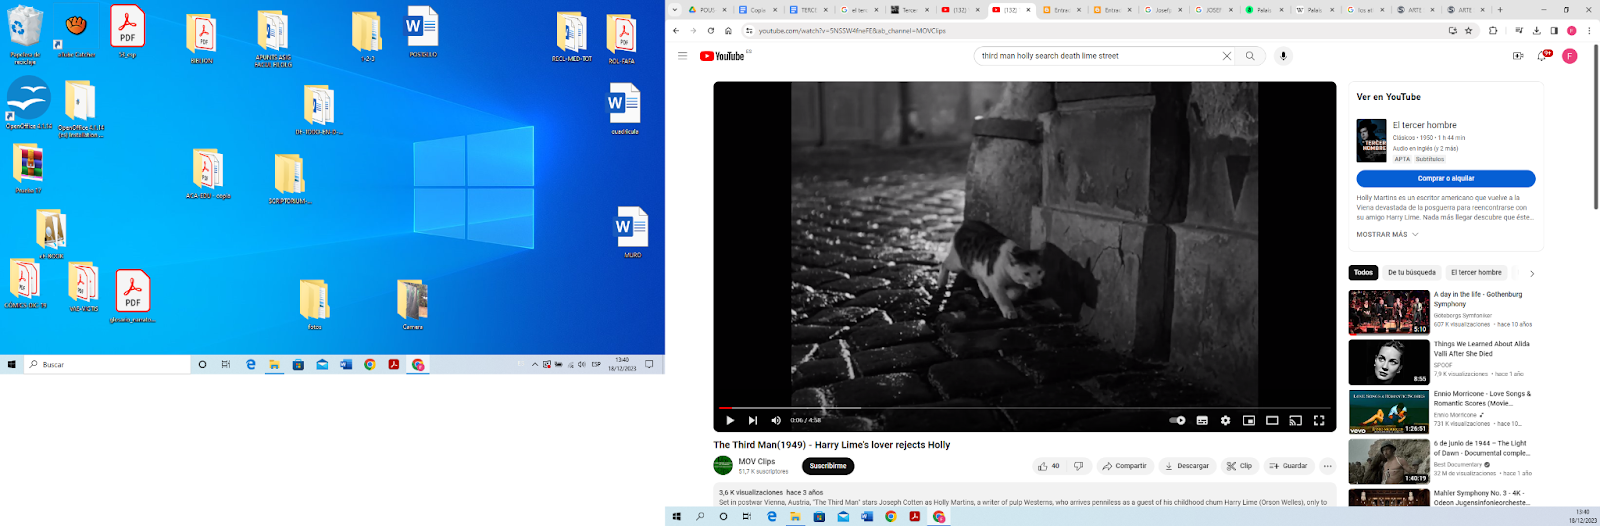Open the MOV Clips channel name link

pos(757,462)
